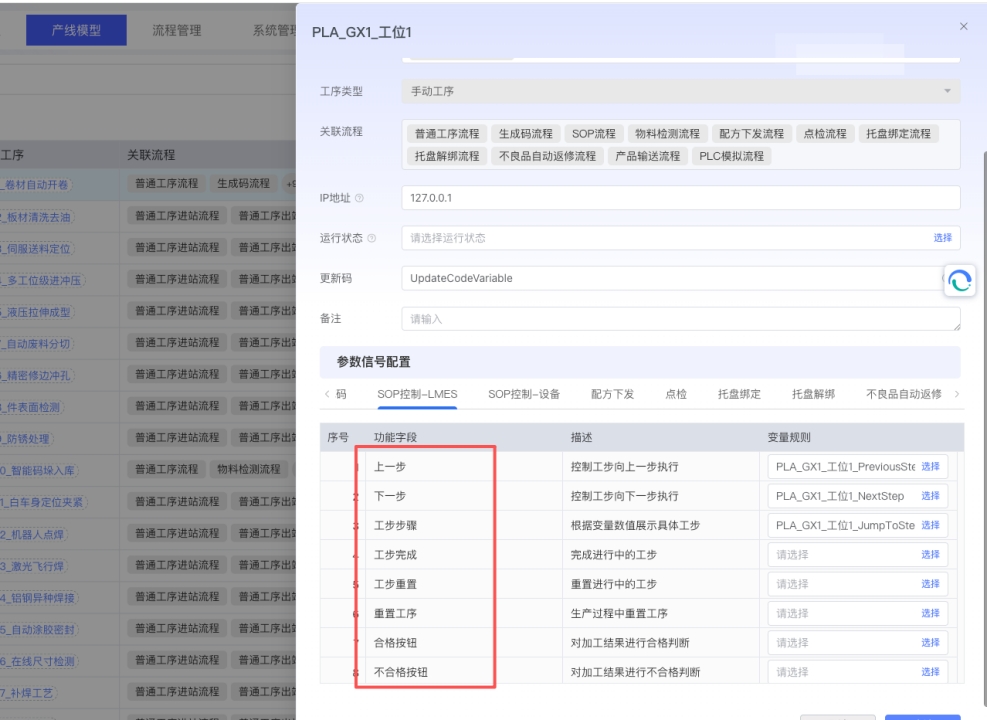Image resolution: width=987 pixels, height=720 pixels.
Task: Open variable selector for 工步完成 row
Action: (x=929, y=554)
